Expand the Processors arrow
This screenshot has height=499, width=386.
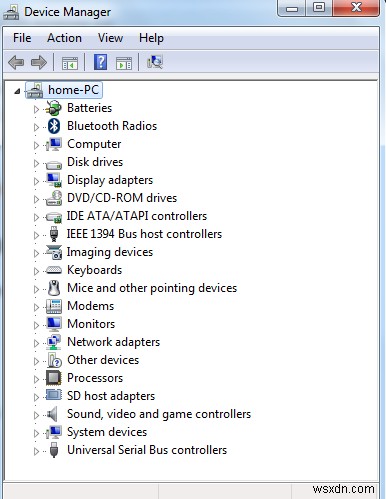[36, 379]
